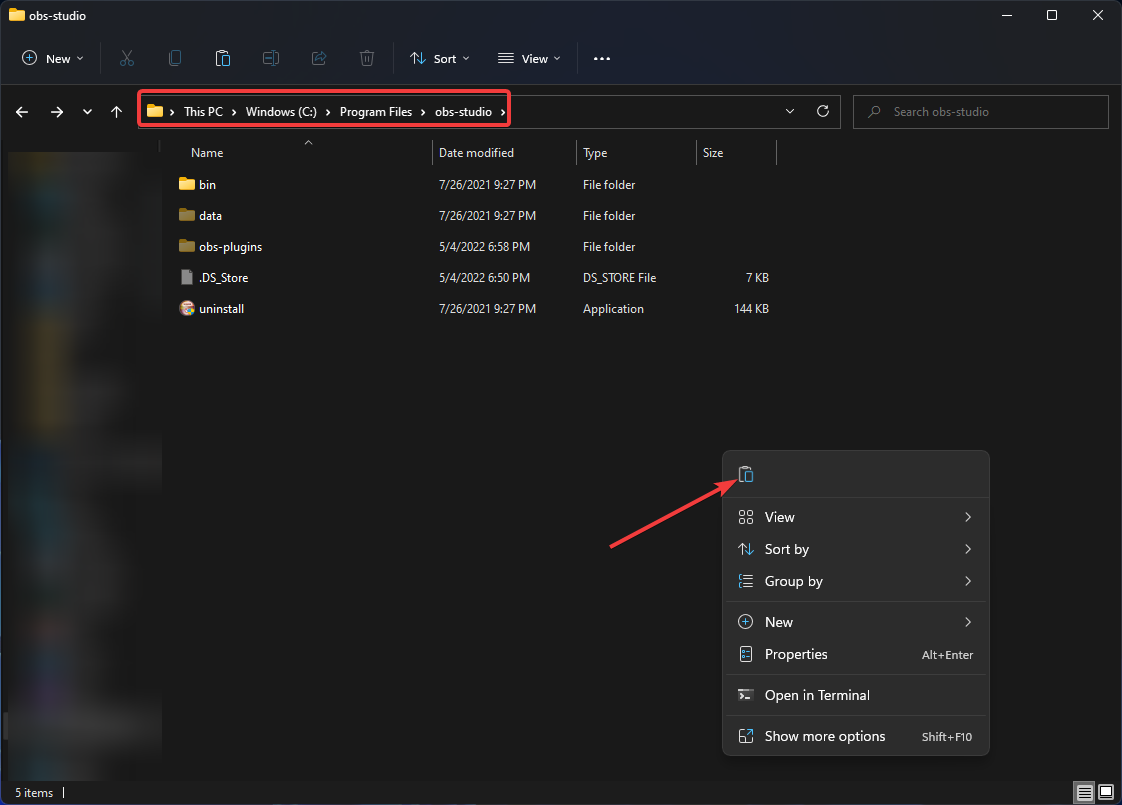1122x805 pixels.
Task: Sort by Name column header
Action: 207,152
